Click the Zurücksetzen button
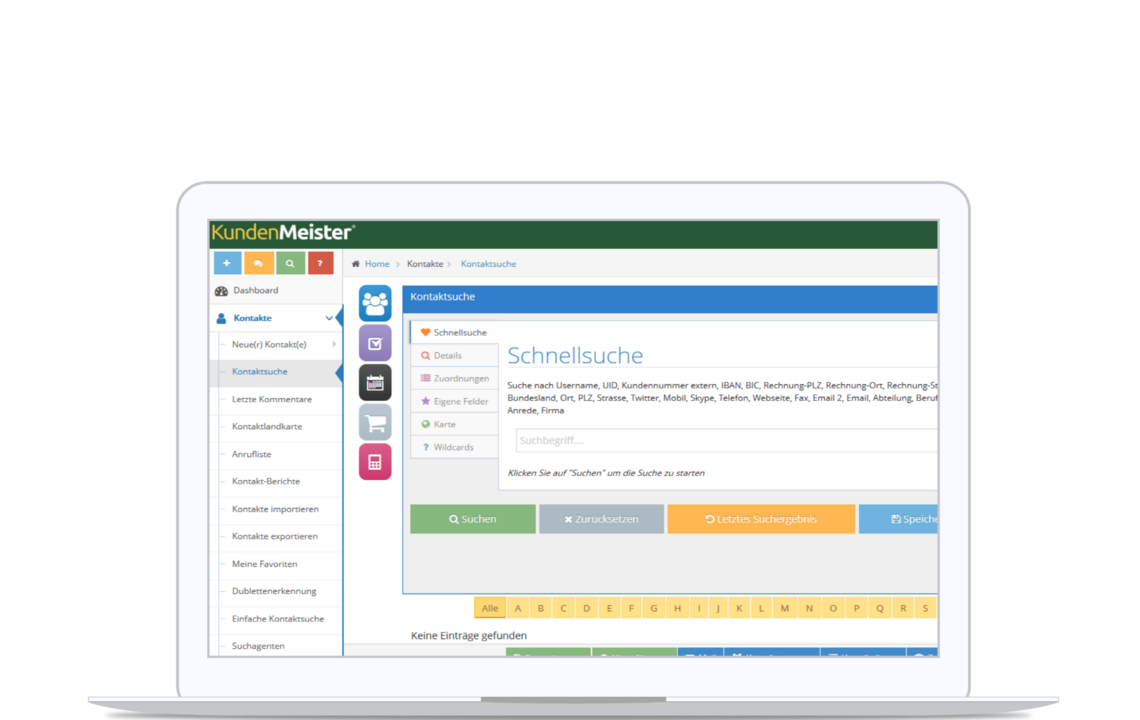Screen dimensions: 1140x720 (x=601, y=519)
